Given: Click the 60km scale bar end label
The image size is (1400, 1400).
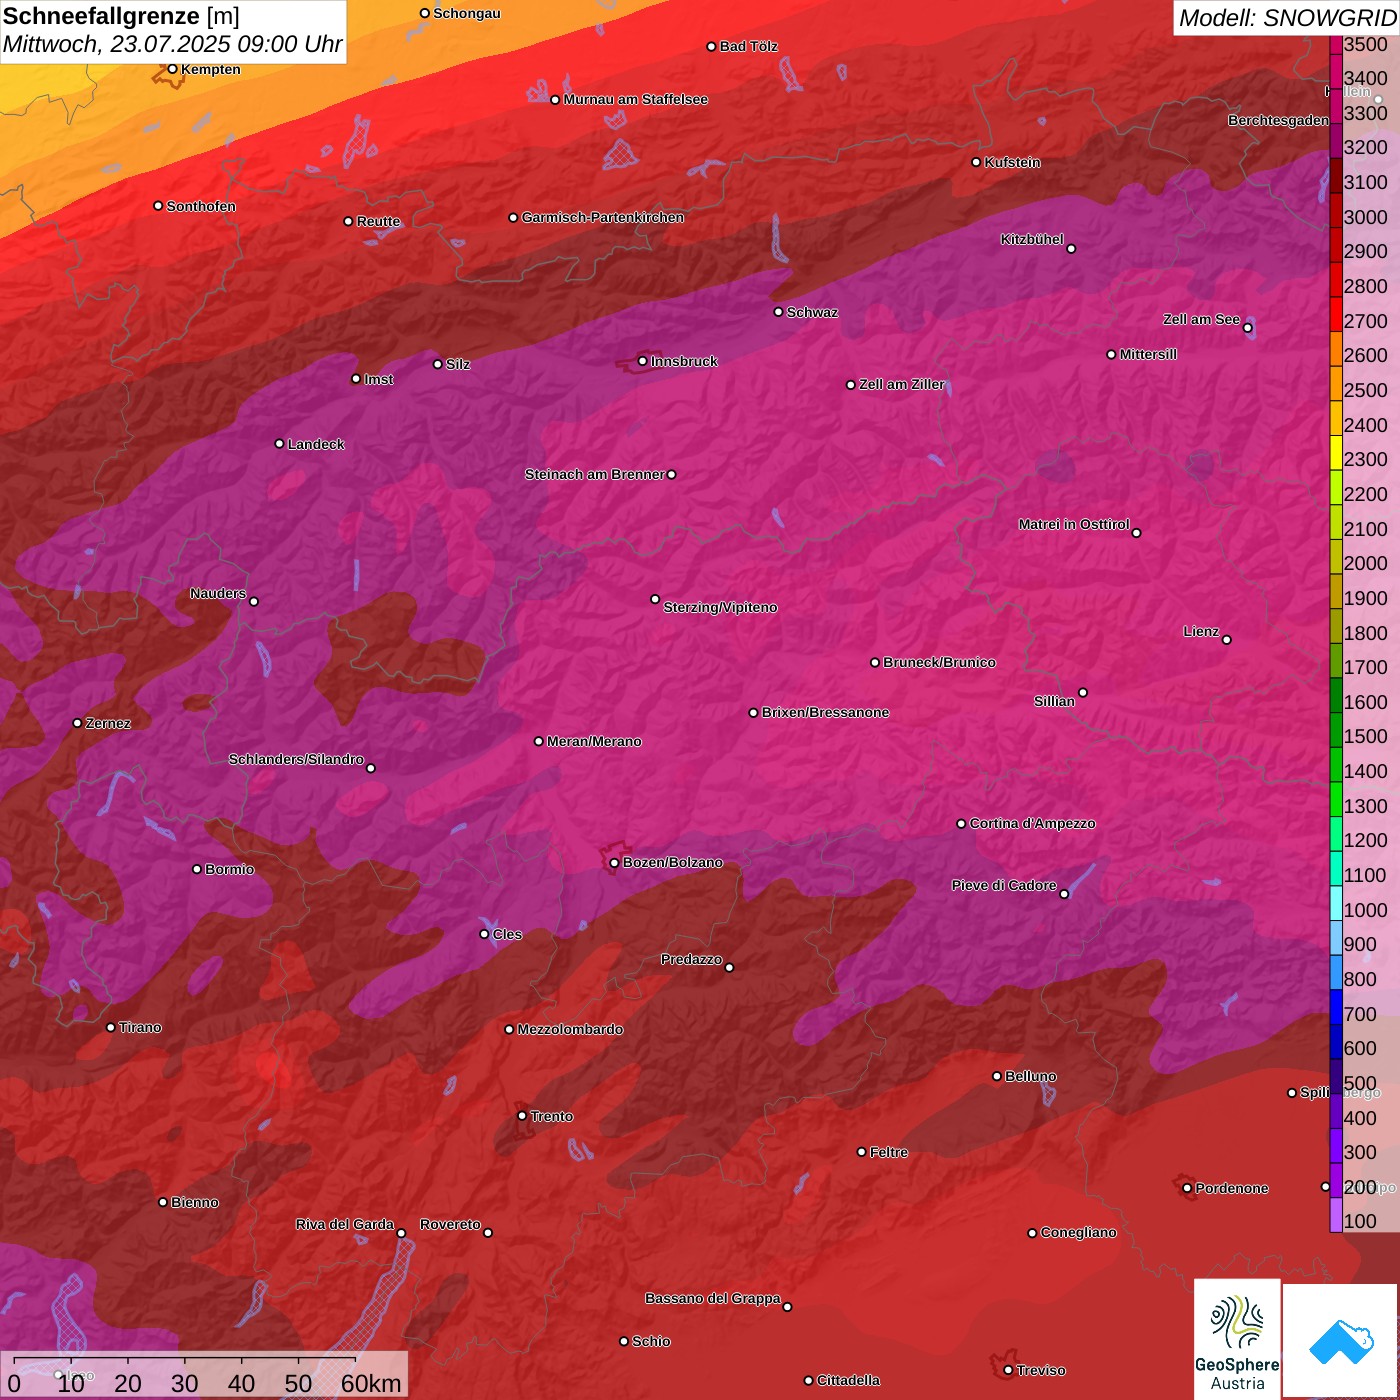Looking at the screenshot, I should [371, 1383].
